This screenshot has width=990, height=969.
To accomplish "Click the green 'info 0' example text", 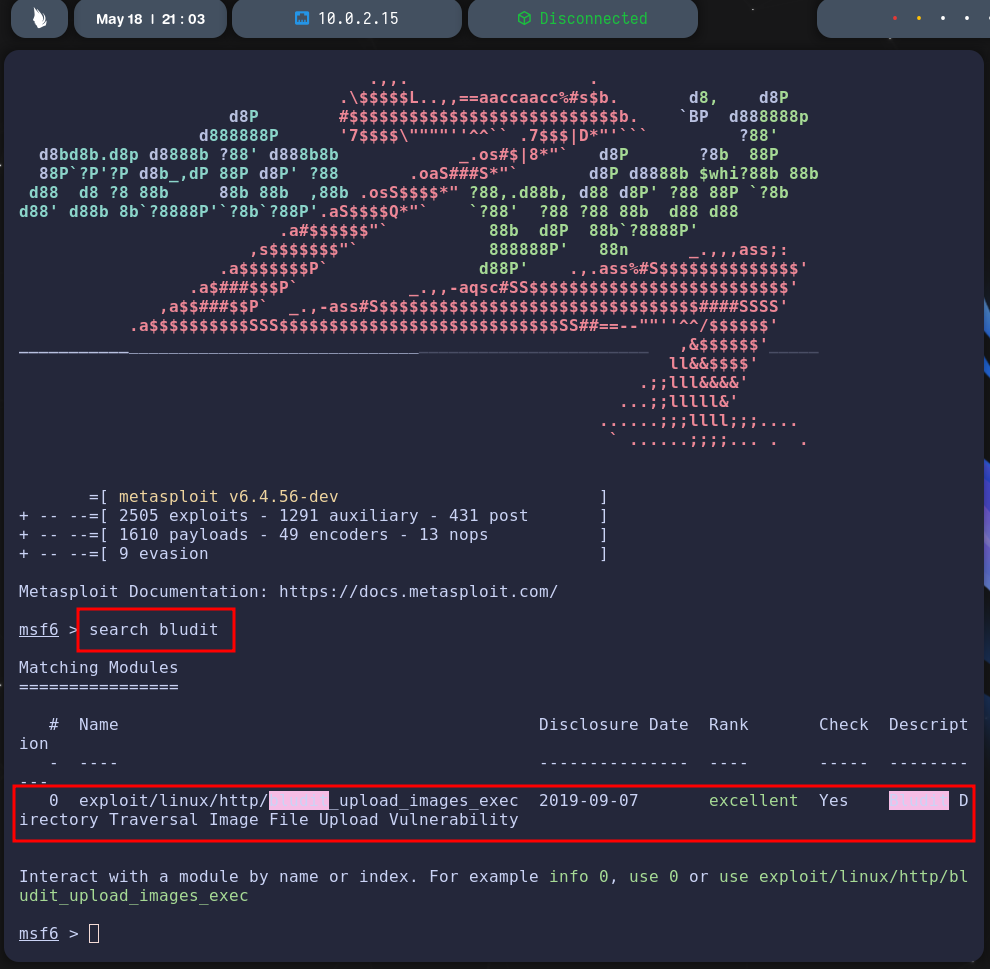I will click(x=578, y=876).
